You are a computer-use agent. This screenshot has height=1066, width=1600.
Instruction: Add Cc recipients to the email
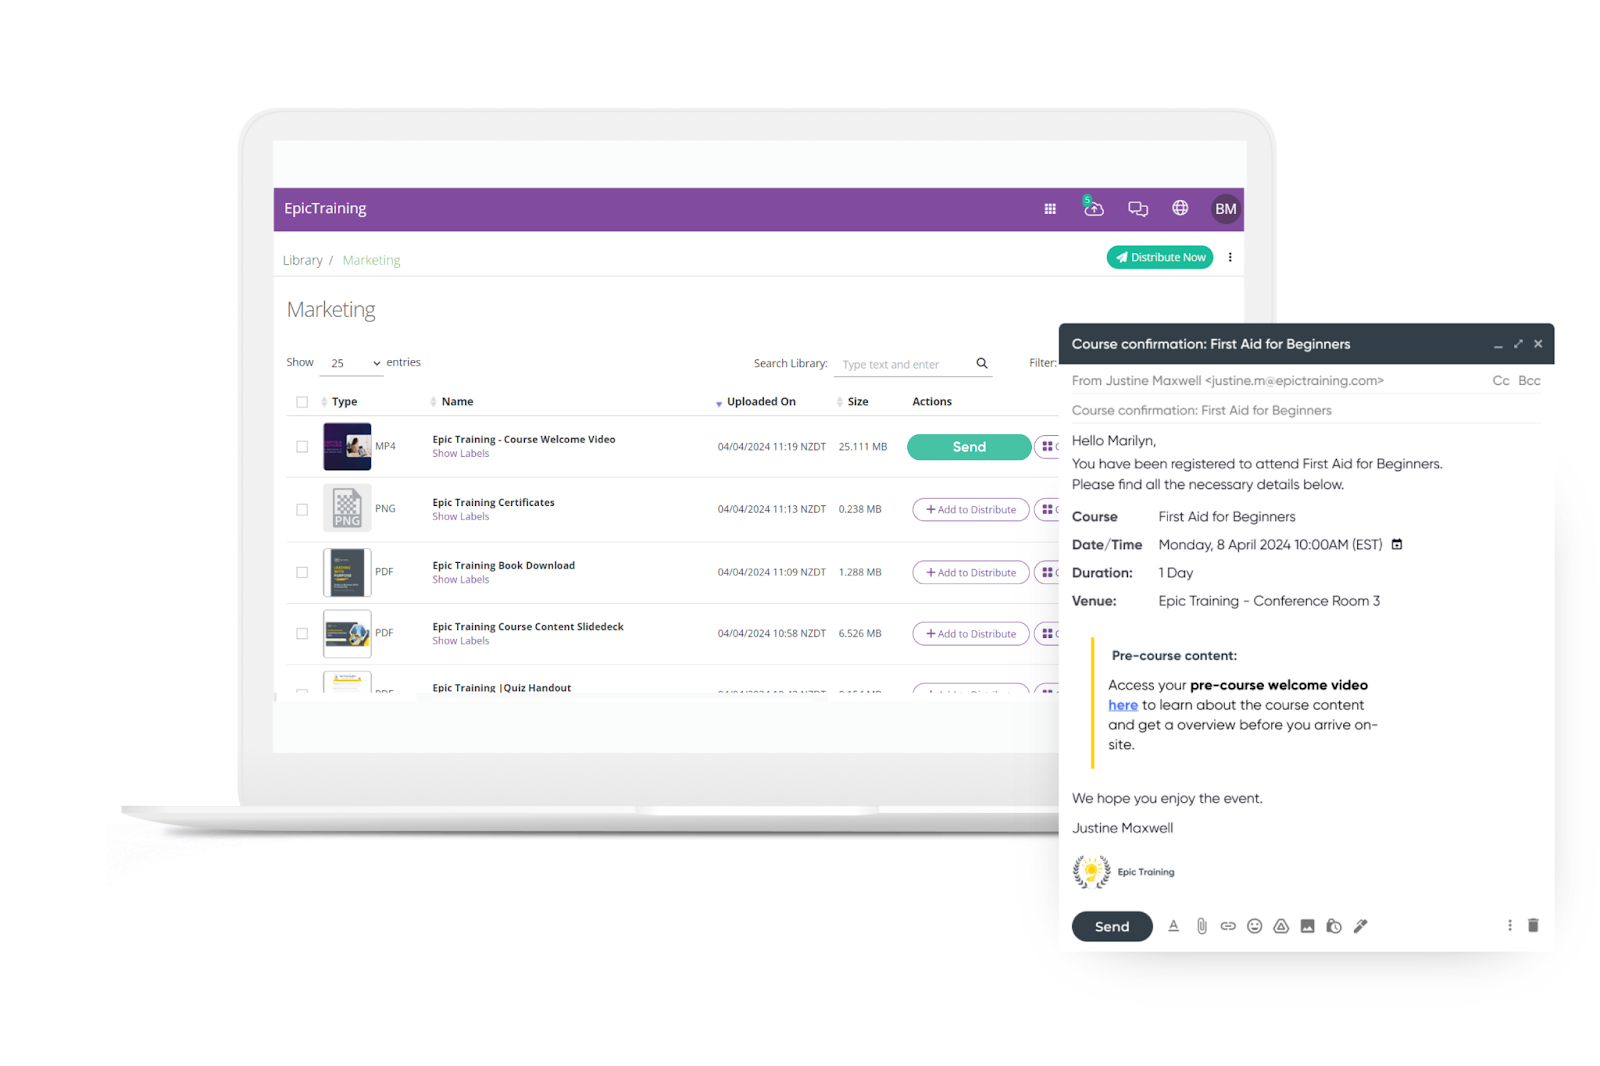pos(1501,381)
